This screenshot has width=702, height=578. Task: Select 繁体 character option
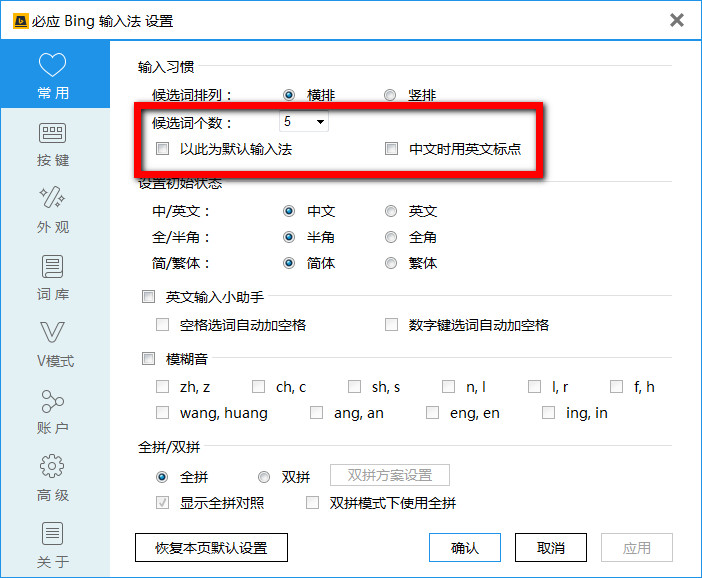point(390,263)
